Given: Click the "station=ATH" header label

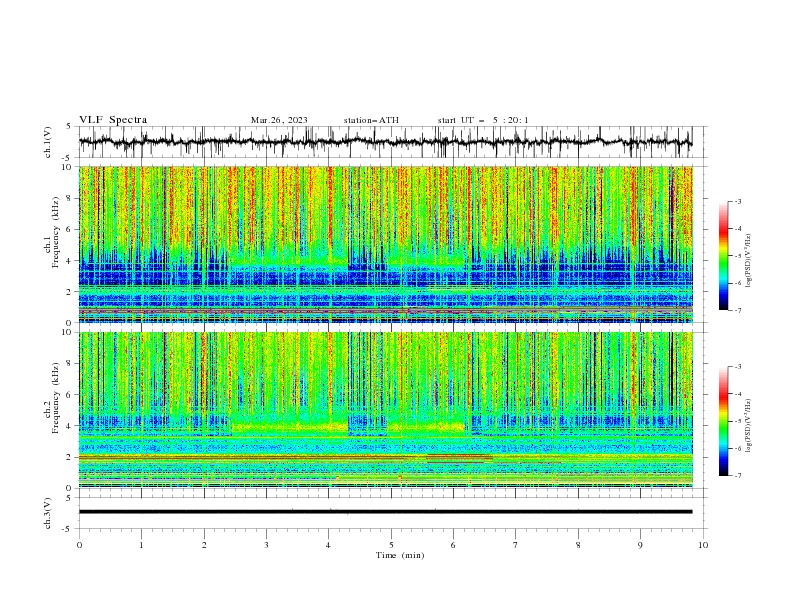Looking at the screenshot, I should (x=371, y=120).
